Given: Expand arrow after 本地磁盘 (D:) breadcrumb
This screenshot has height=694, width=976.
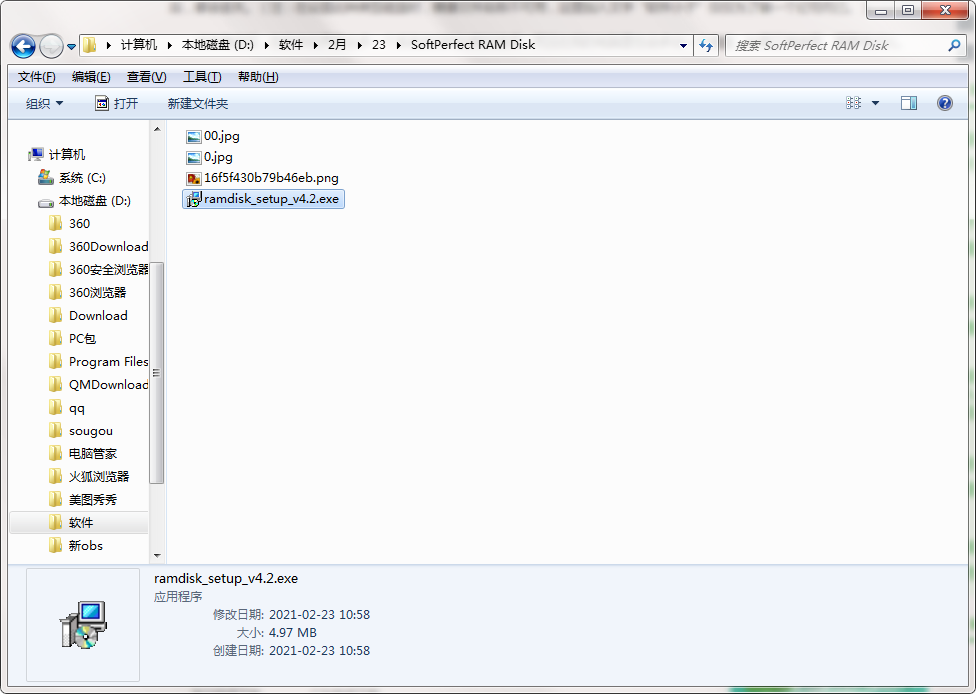Looking at the screenshot, I should point(267,45).
